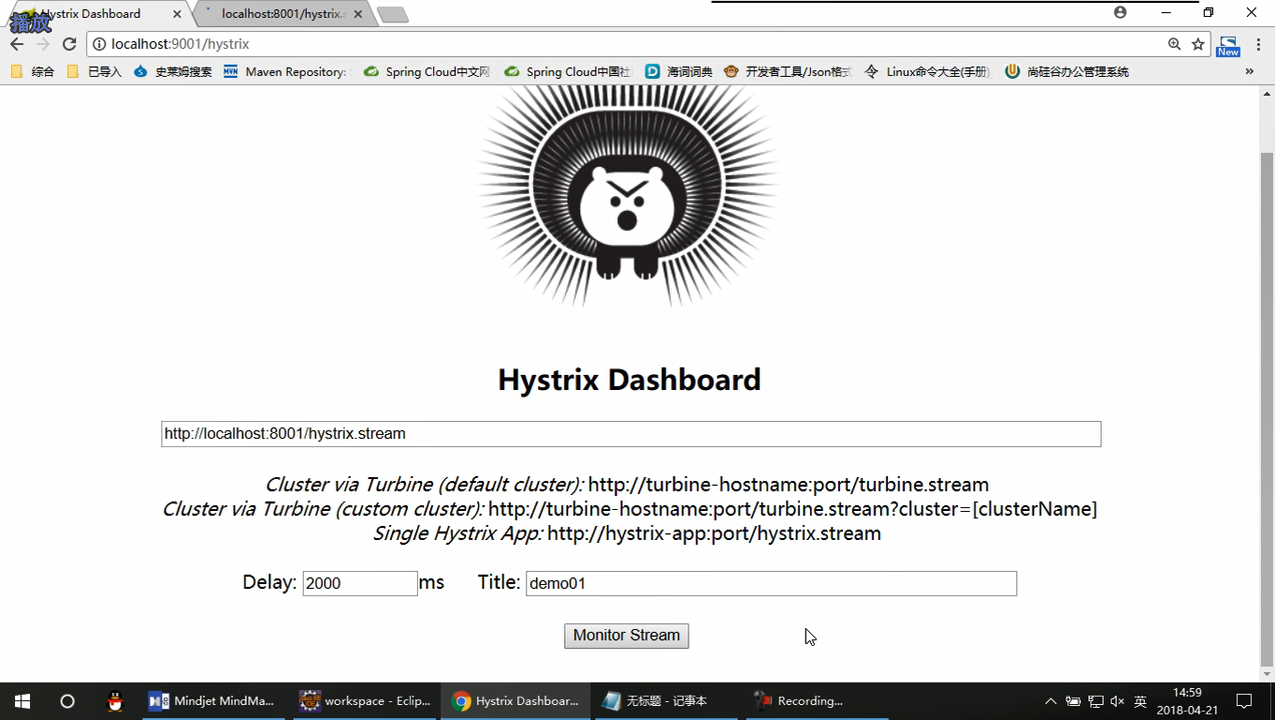Expand the bookmarks overflow chevron
Viewport: 1275px width, 720px height.
tap(1249, 72)
